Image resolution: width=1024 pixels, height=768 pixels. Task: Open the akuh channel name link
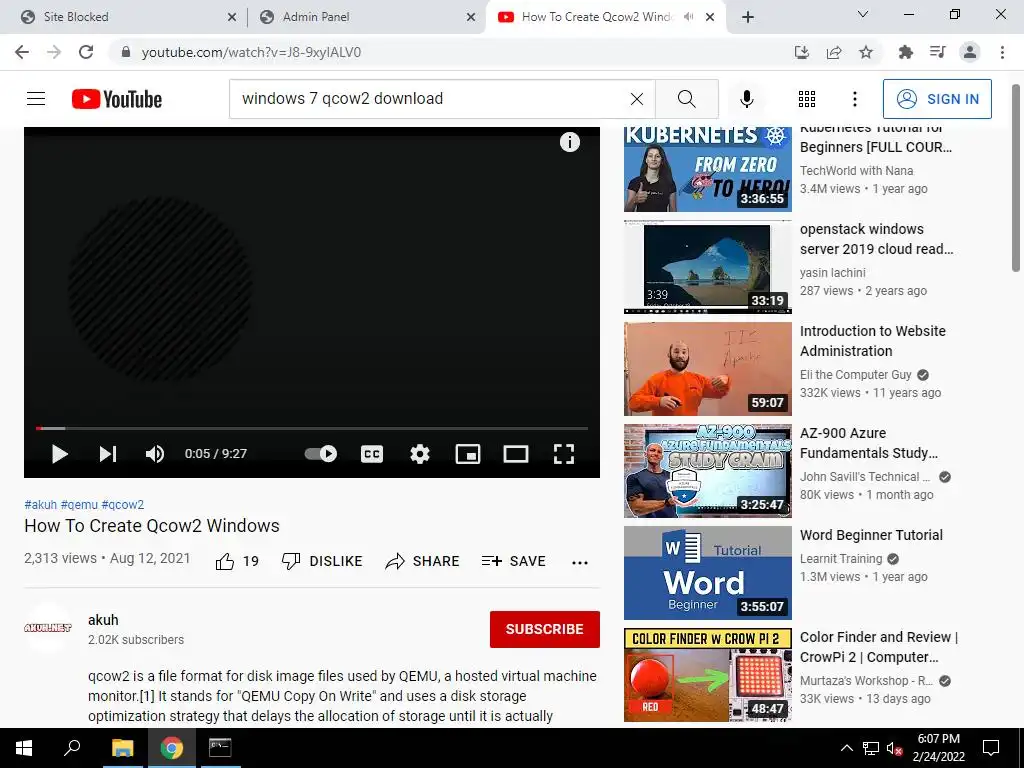pyautogui.click(x=103, y=620)
